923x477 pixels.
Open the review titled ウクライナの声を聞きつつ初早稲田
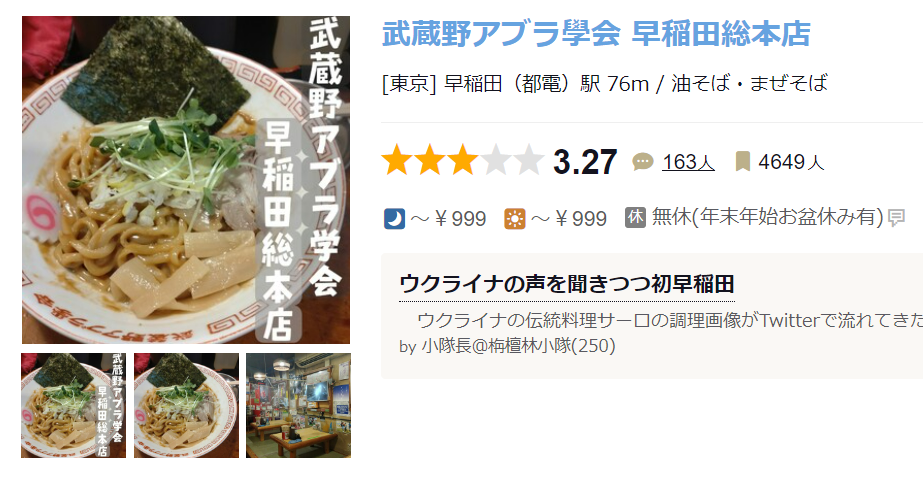click(x=567, y=284)
